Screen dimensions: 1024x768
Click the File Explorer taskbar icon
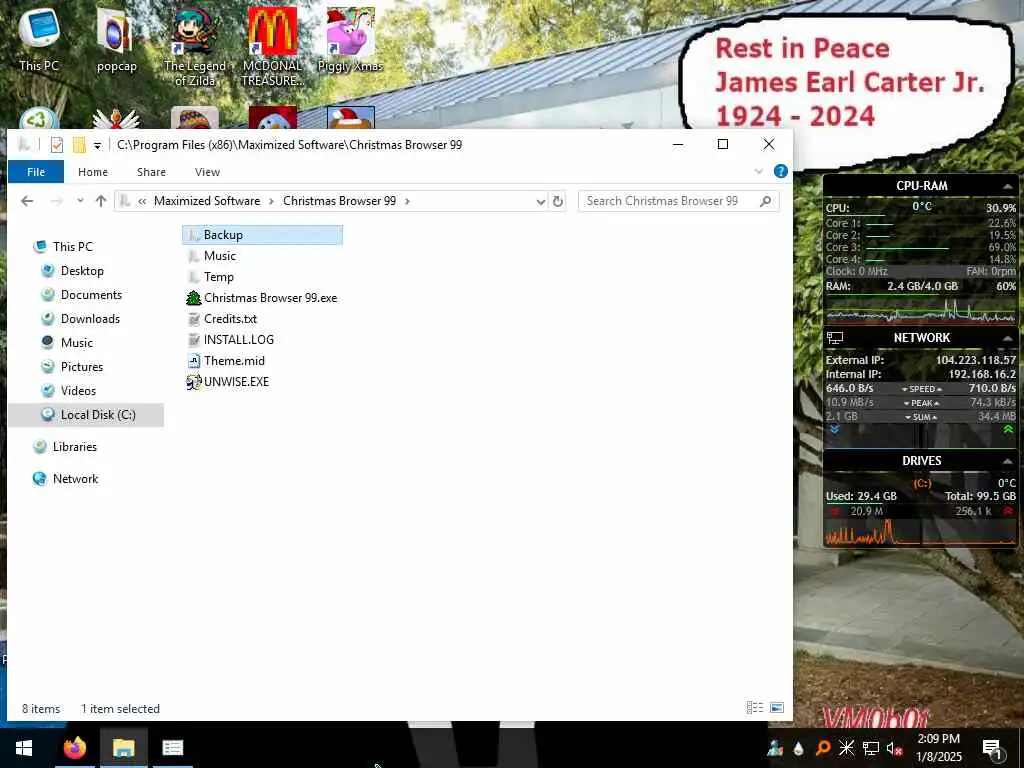click(x=123, y=748)
